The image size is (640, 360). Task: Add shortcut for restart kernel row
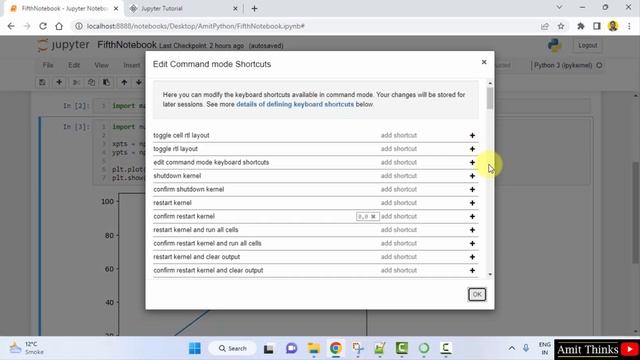(472, 203)
